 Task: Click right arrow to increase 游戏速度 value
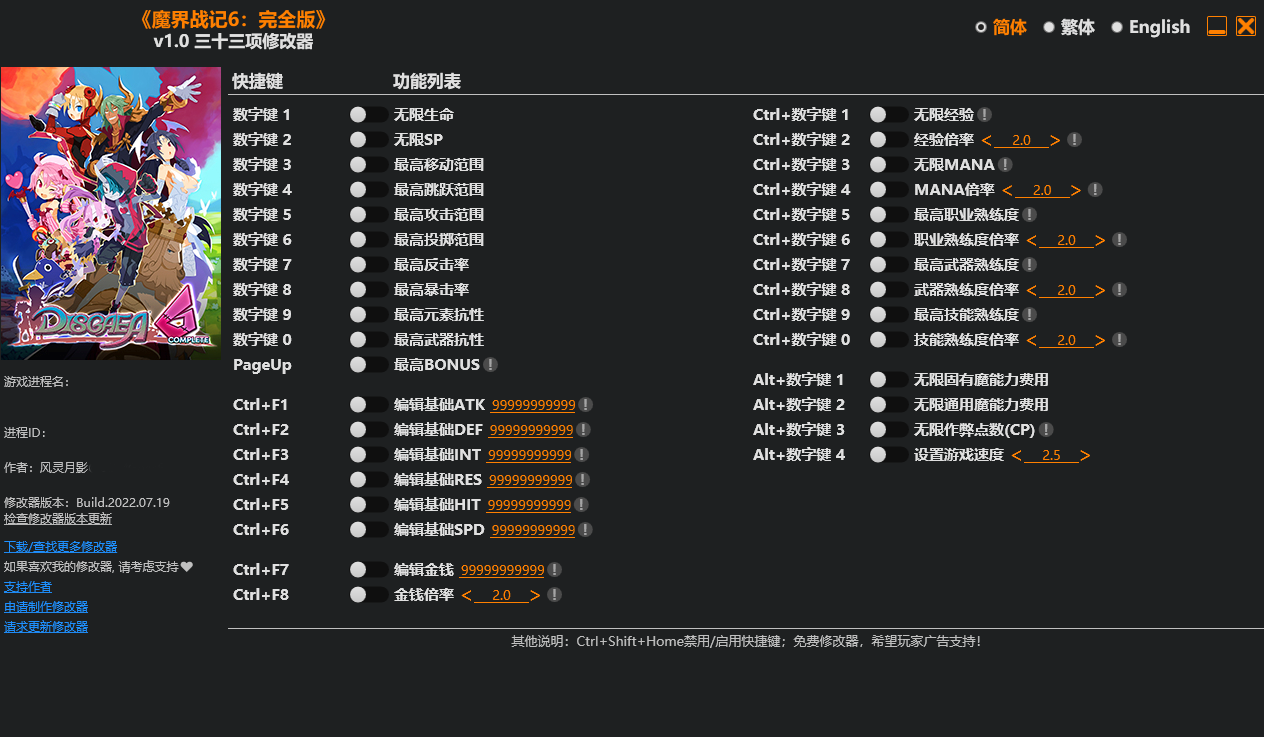tap(1084, 454)
